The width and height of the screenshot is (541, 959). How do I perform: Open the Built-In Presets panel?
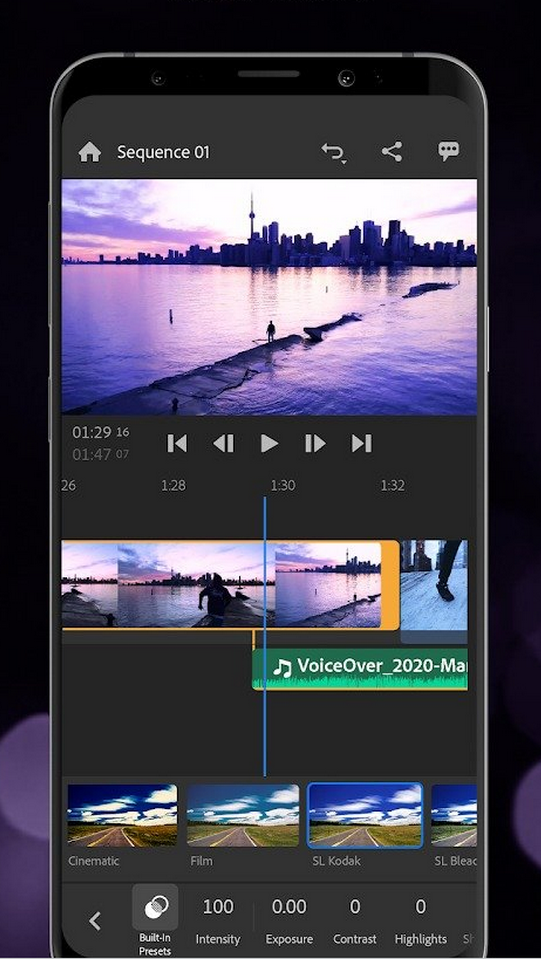155,920
